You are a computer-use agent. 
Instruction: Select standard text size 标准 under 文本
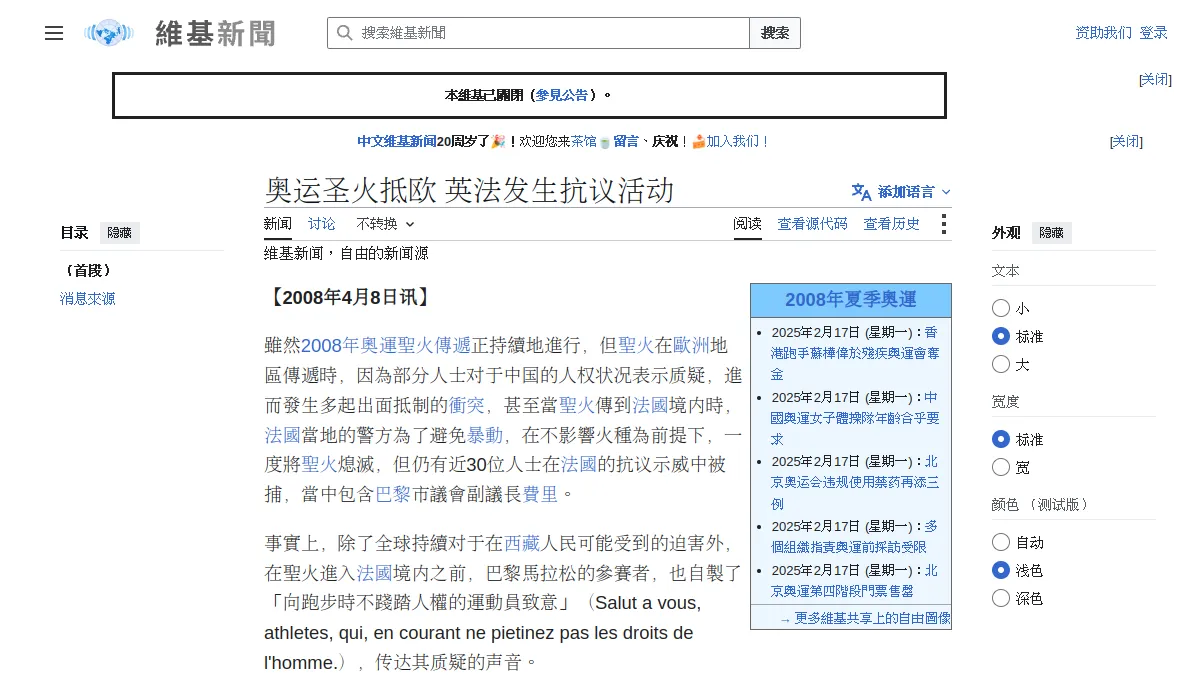1001,336
